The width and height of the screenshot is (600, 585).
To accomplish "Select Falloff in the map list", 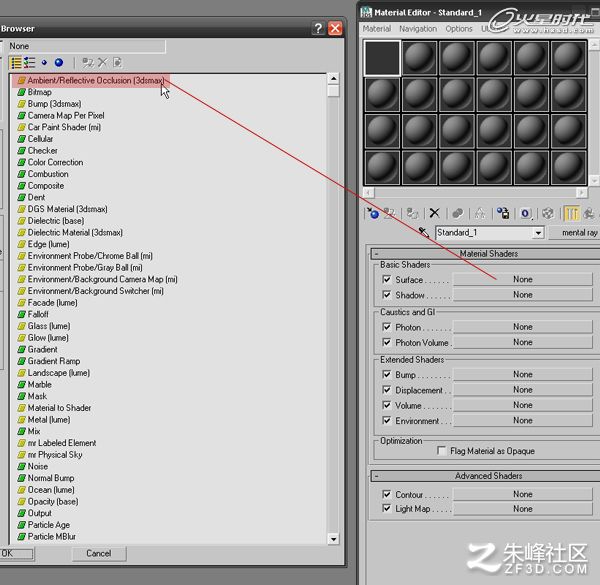I will [38, 314].
